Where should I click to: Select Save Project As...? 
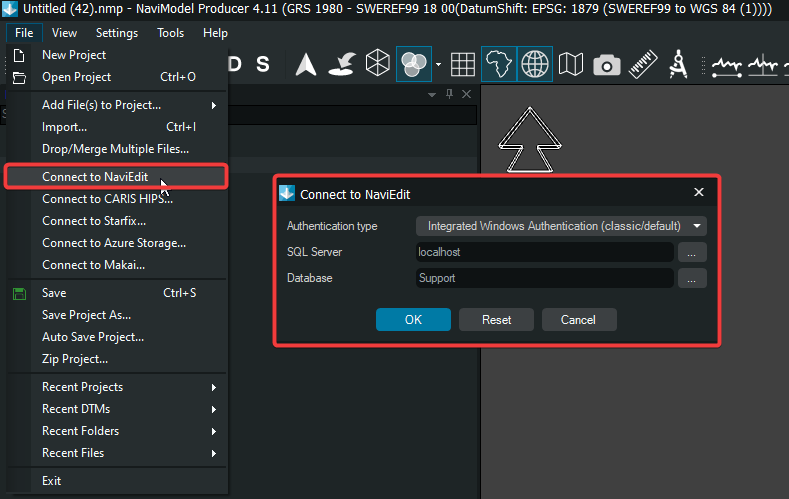[117, 315]
